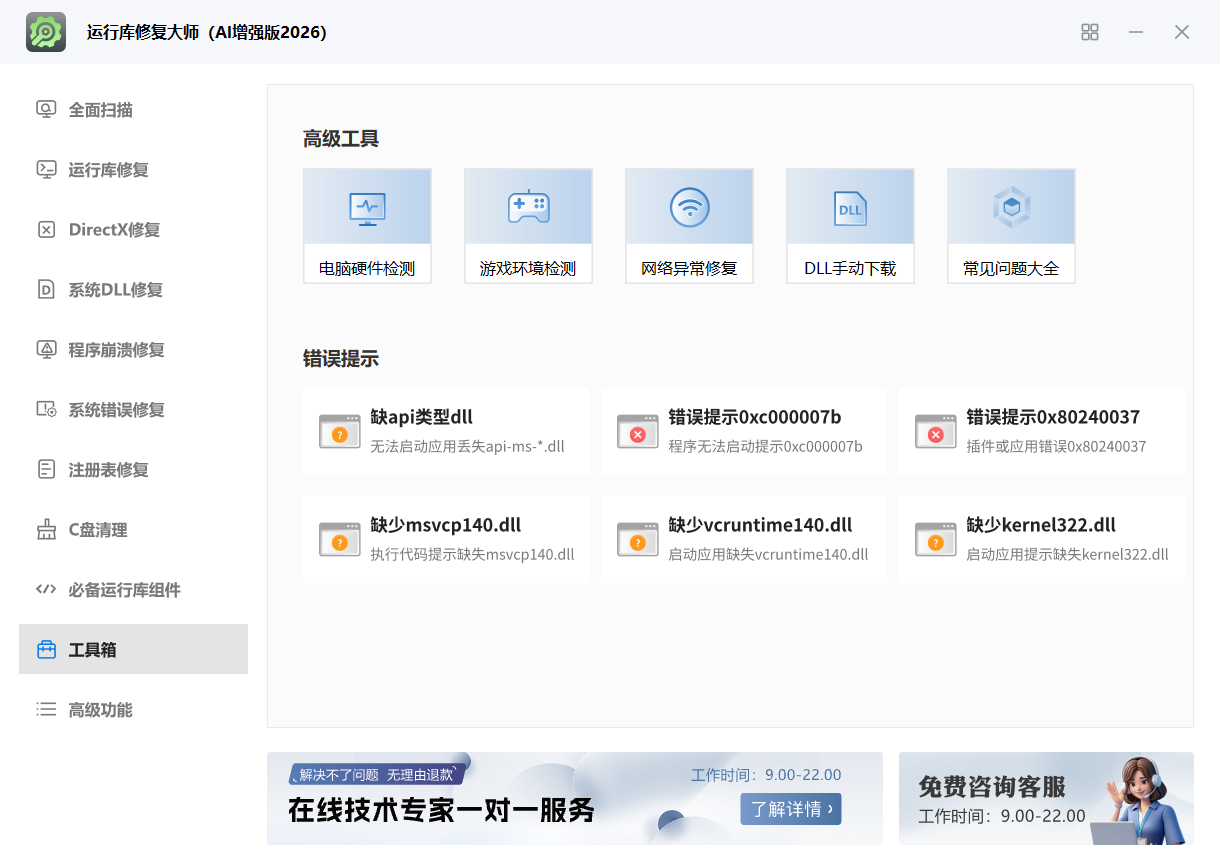Open the 网络异常修复 Wi-Fi icon tool

click(689, 208)
